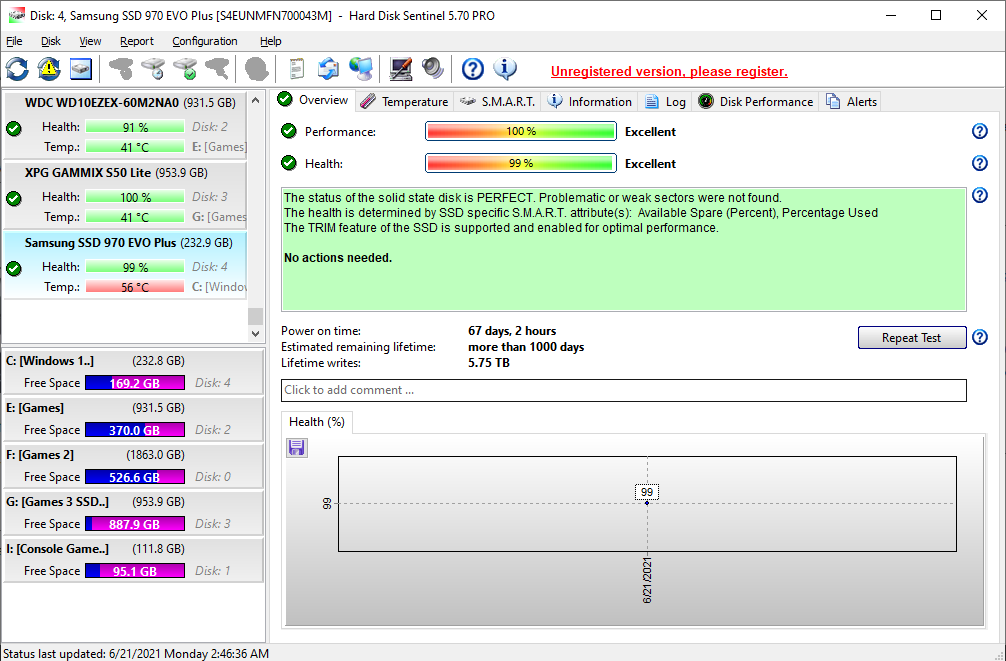Open the Help menu
1006x661 pixels.
click(270, 41)
